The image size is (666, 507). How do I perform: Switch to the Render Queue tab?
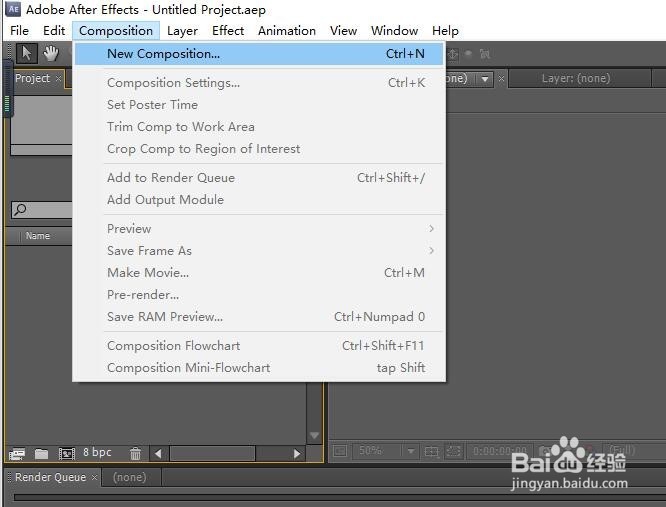(51, 477)
